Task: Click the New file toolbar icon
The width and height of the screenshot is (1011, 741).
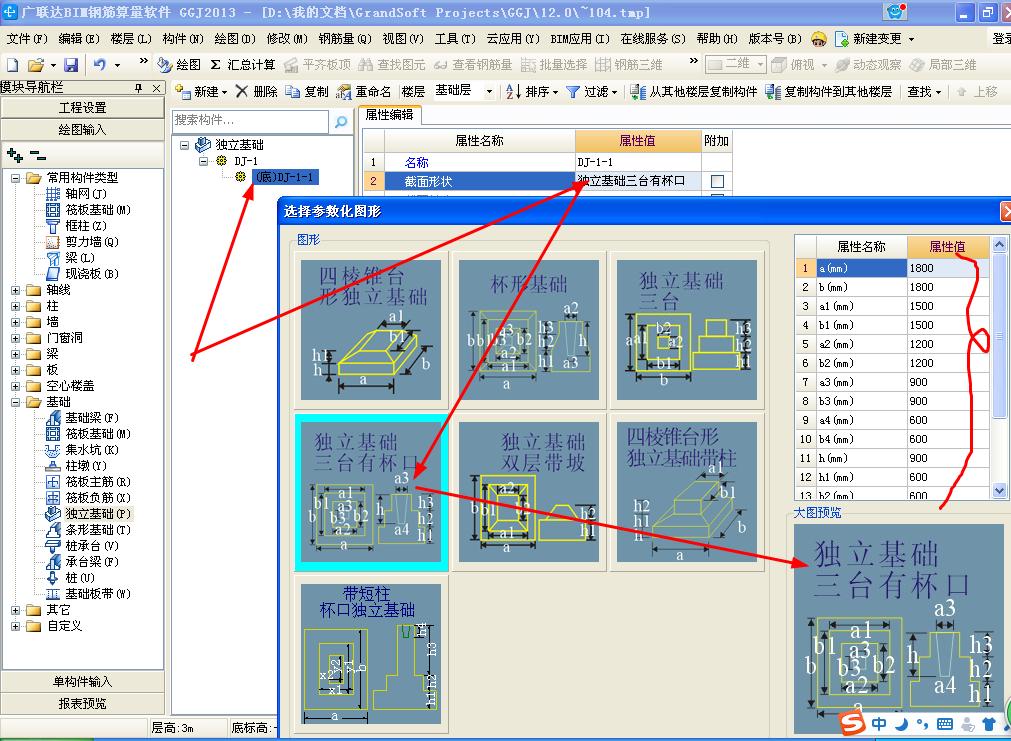Action: pos(13,64)
